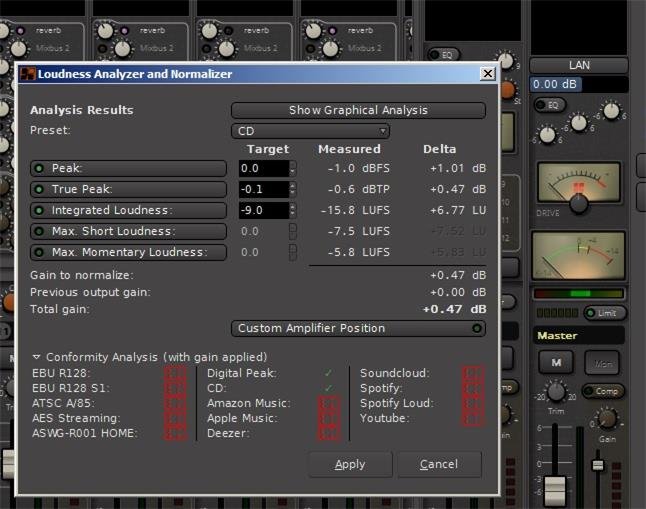The width and height of the screenshot is (646, 509).
Task: Enable Max. Short Loudness option
Action: [x=128, y=231]
